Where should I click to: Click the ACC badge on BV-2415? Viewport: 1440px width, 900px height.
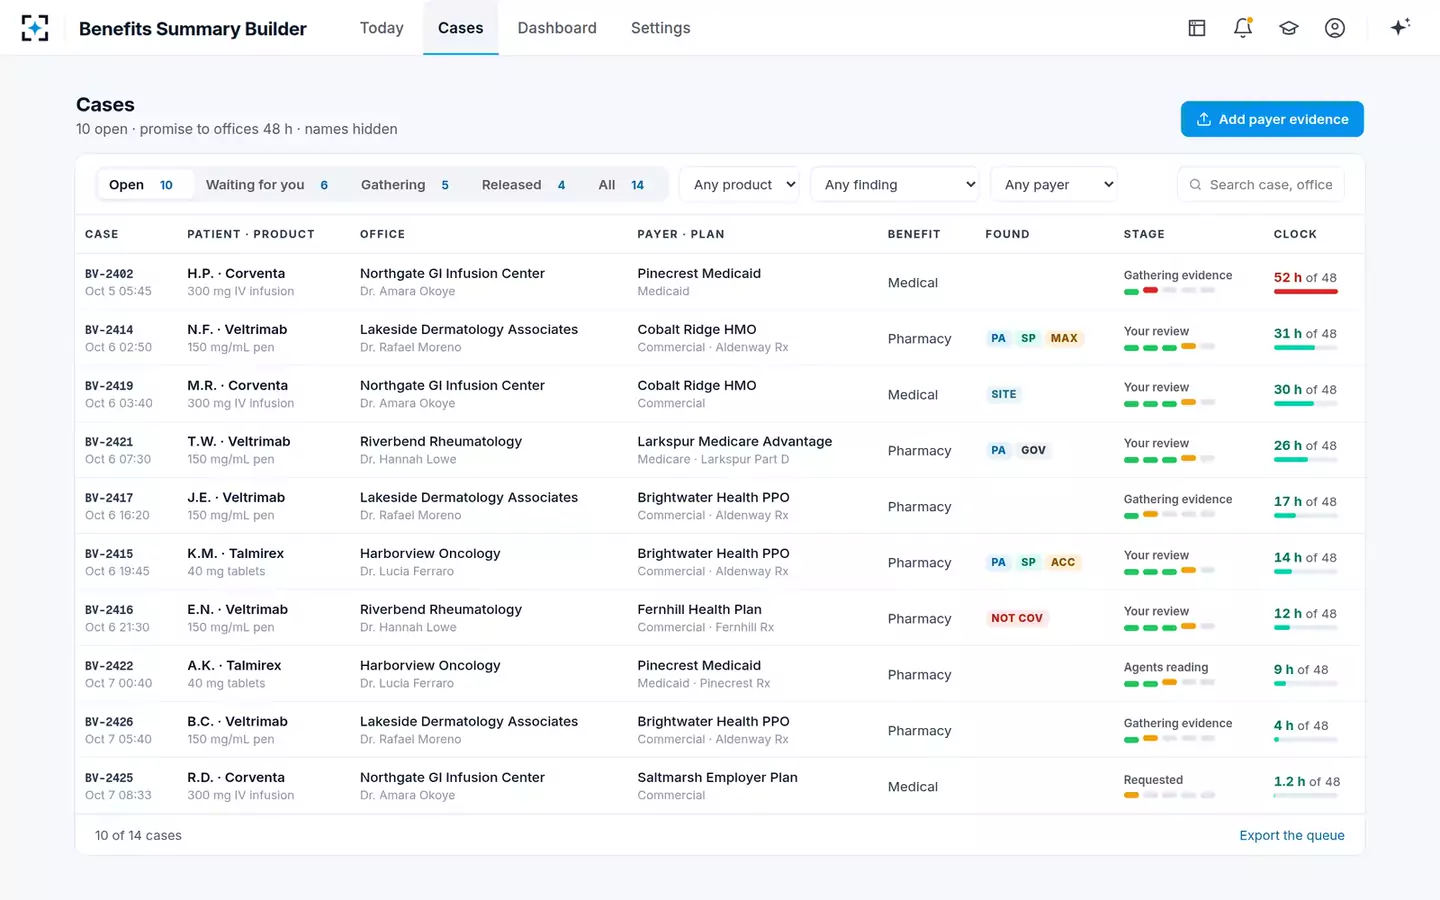click(x=1063, y=562)
